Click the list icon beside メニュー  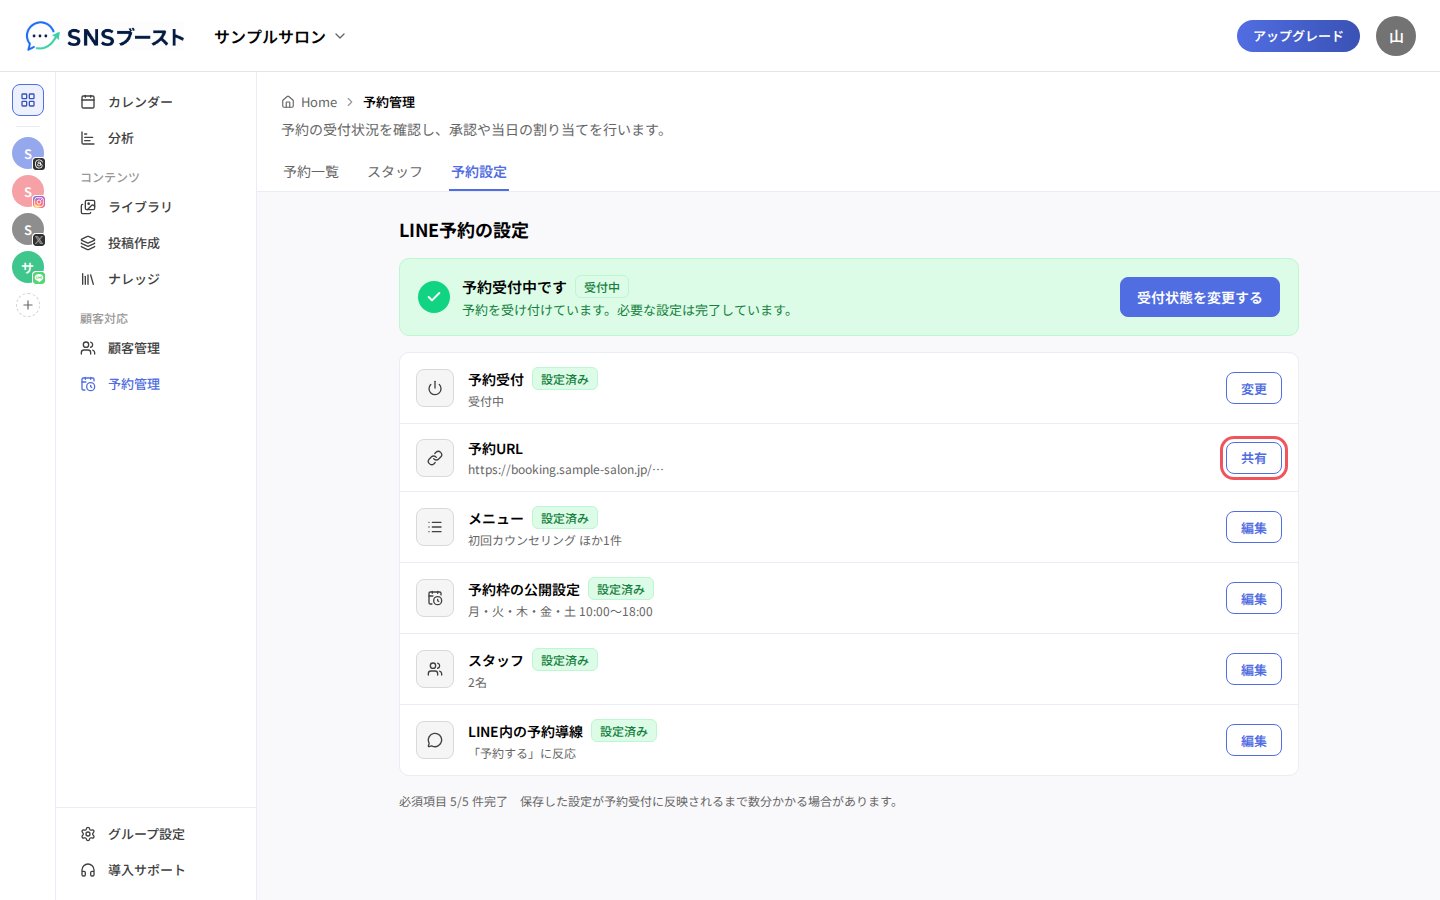(435, 528)
